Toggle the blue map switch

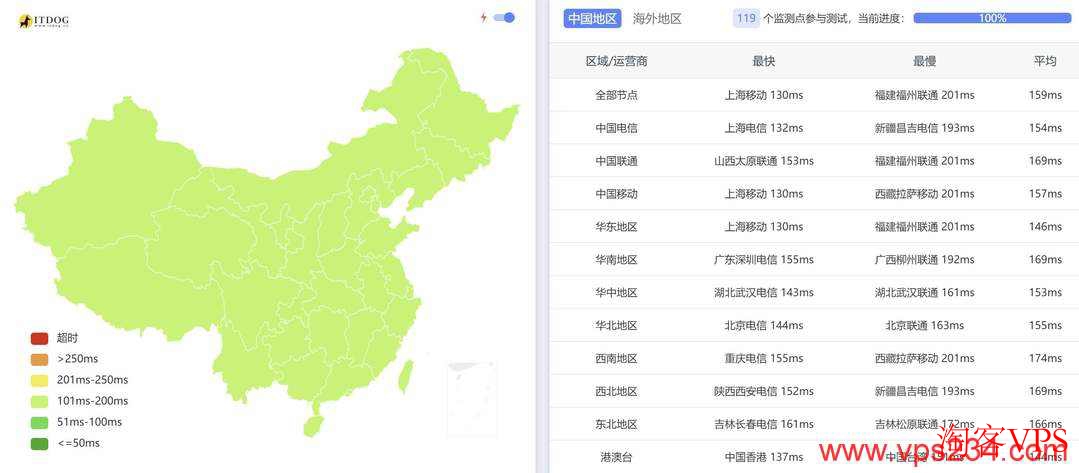(x=504, y=18)
